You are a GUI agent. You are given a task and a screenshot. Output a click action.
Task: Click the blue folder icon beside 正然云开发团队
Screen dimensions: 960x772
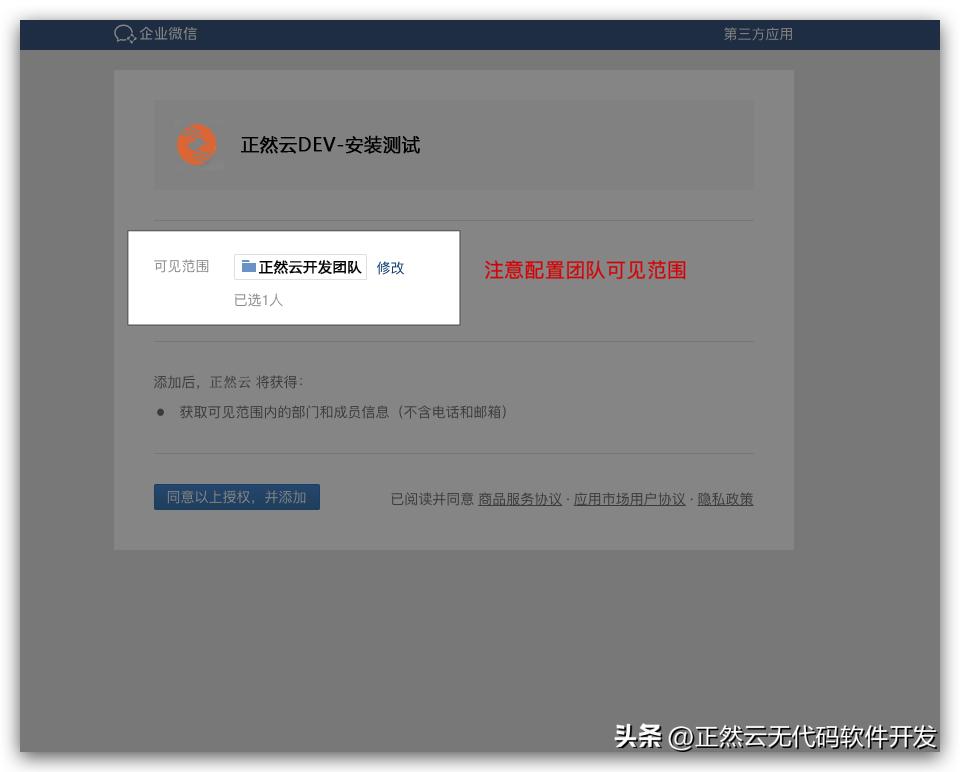click(249, 266)
